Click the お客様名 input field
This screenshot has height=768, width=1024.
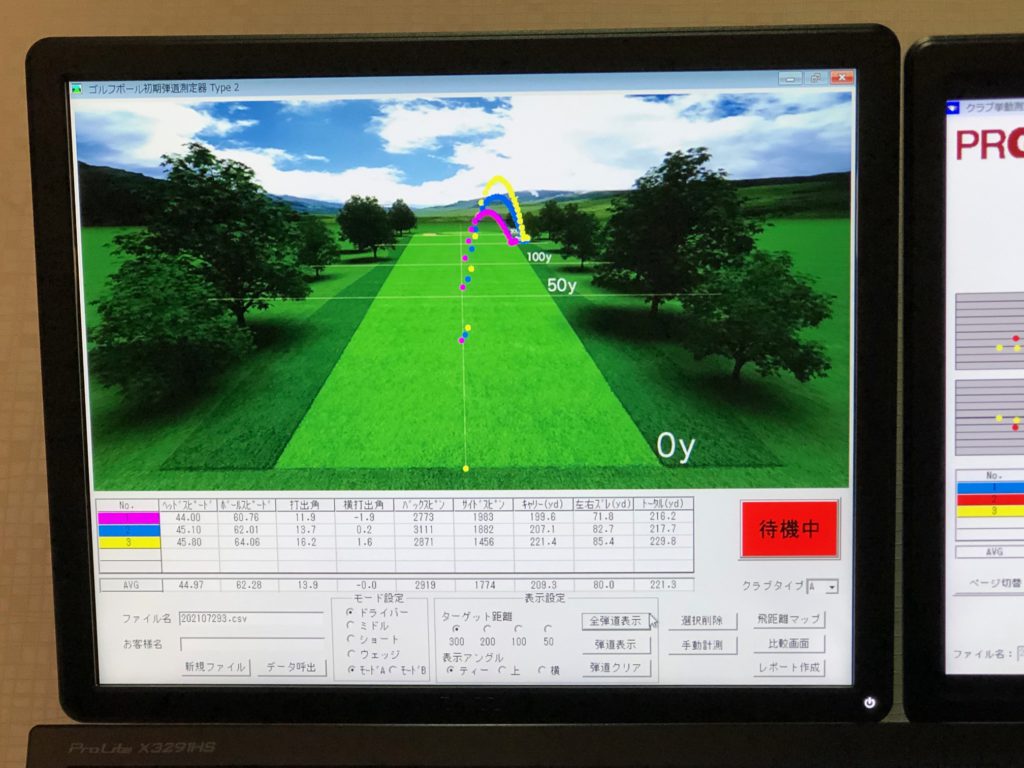[x=251, y=644]
